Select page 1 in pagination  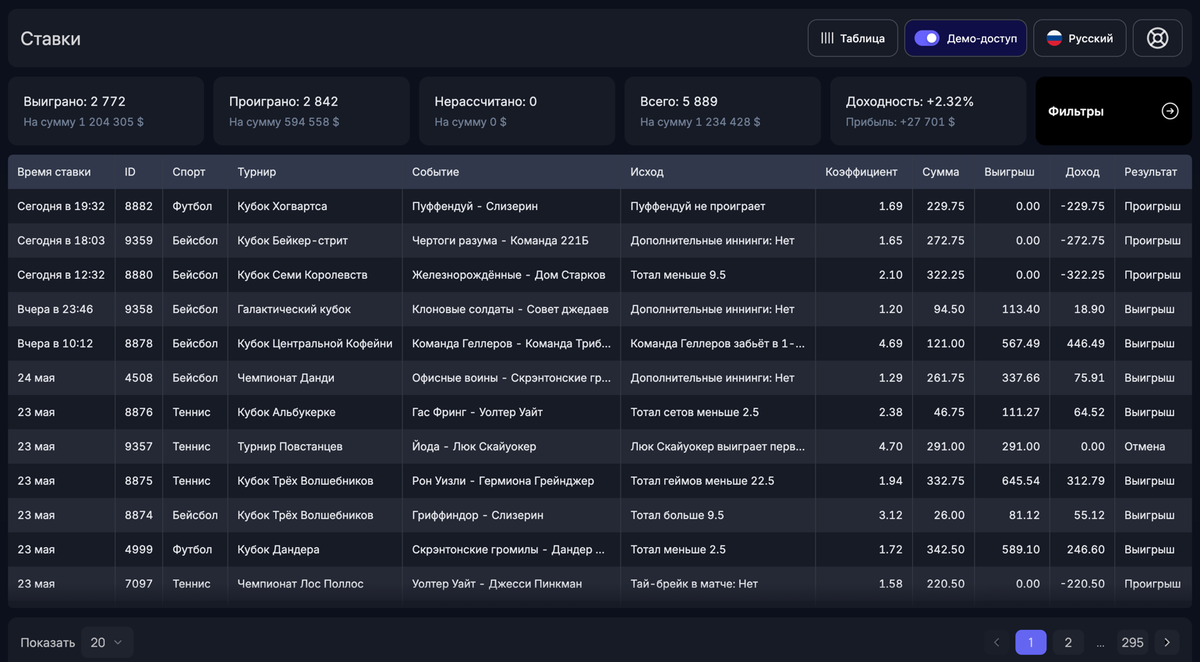[x=1031, y=642]
